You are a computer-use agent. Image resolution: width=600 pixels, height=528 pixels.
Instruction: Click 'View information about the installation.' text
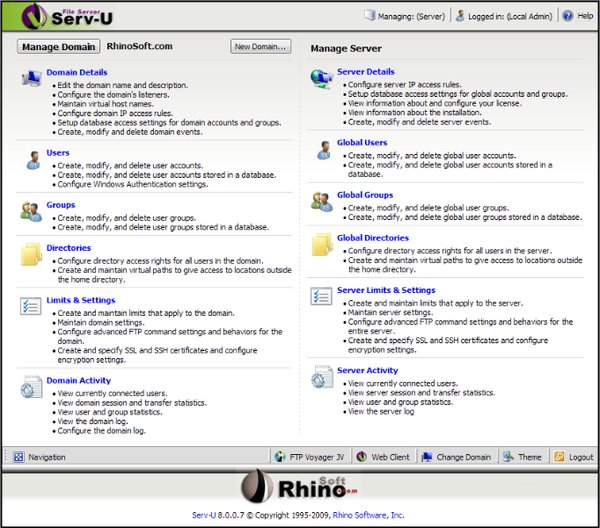(x=415, y=112)
